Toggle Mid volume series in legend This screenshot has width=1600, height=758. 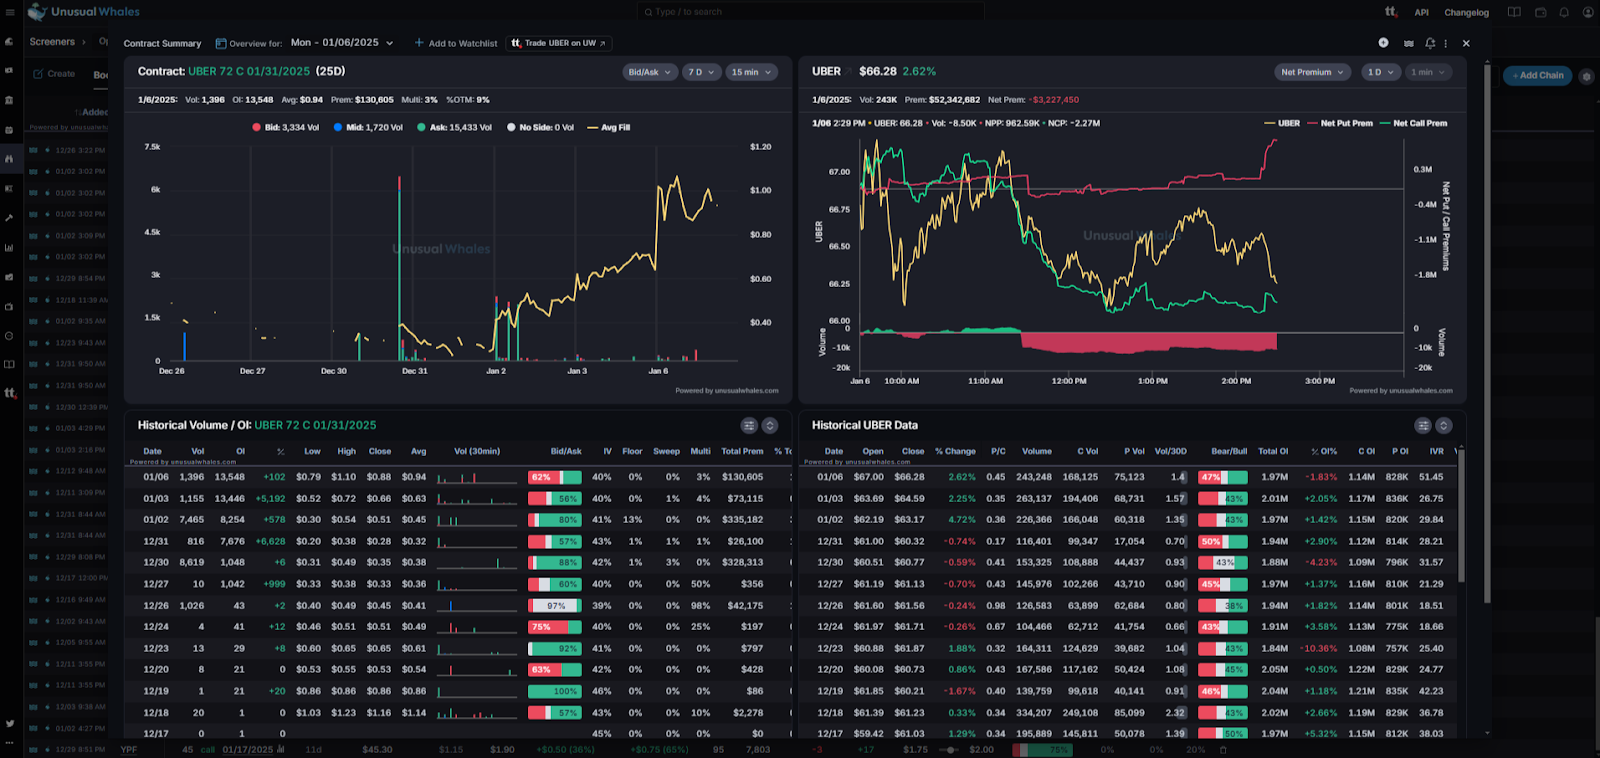(x=368, y=127)
